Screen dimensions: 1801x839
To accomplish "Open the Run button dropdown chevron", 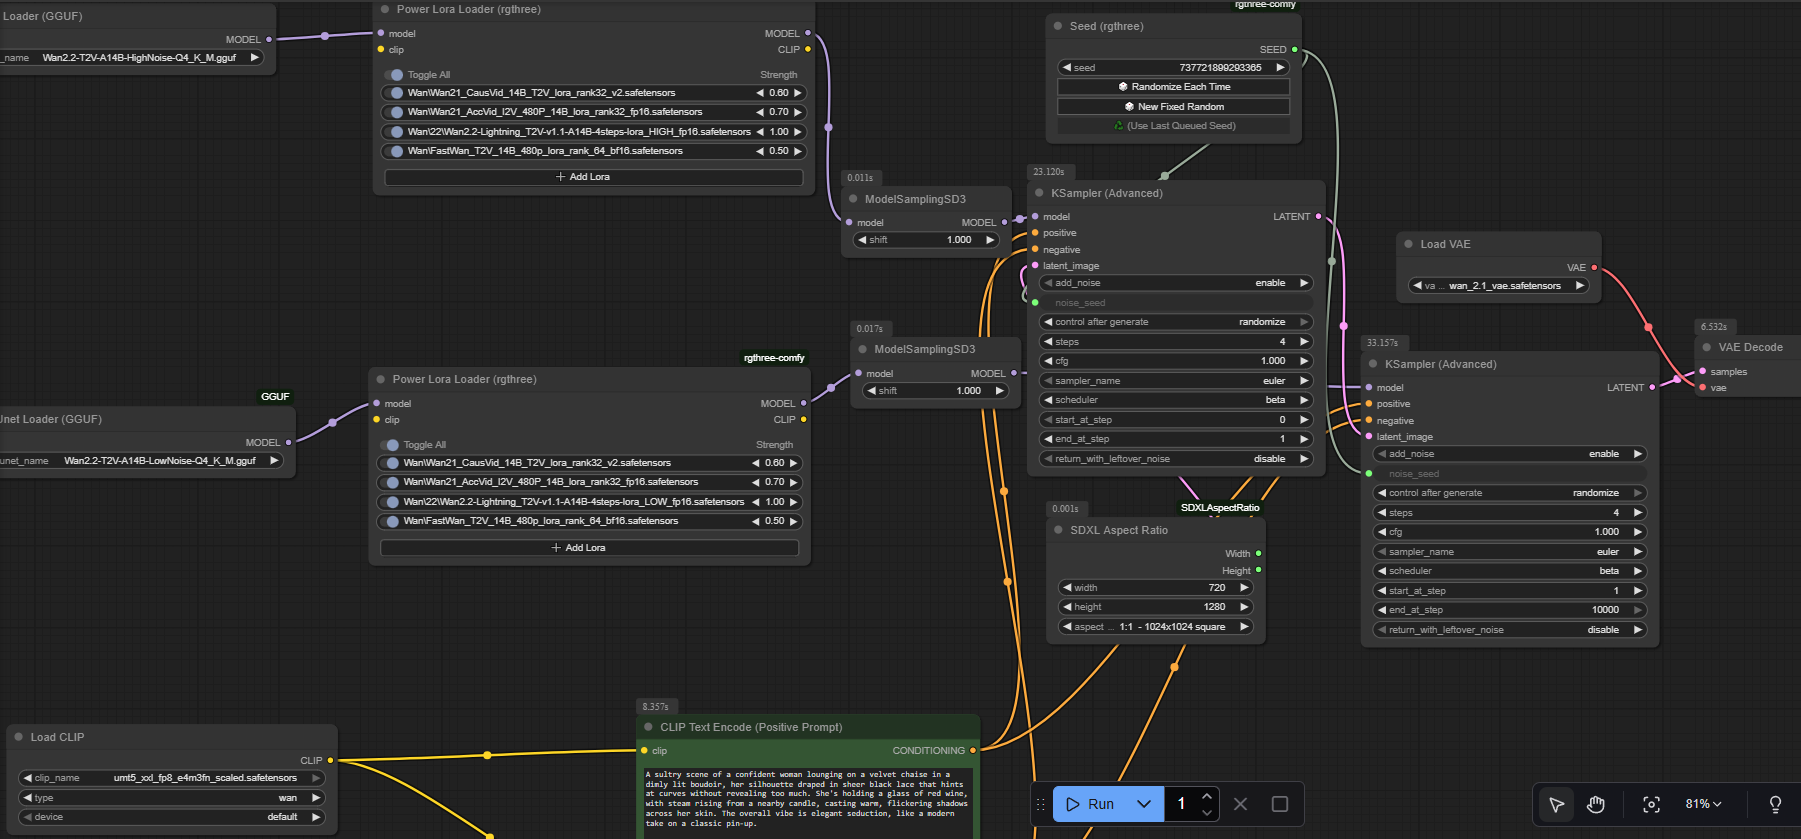I will 1144,804.
